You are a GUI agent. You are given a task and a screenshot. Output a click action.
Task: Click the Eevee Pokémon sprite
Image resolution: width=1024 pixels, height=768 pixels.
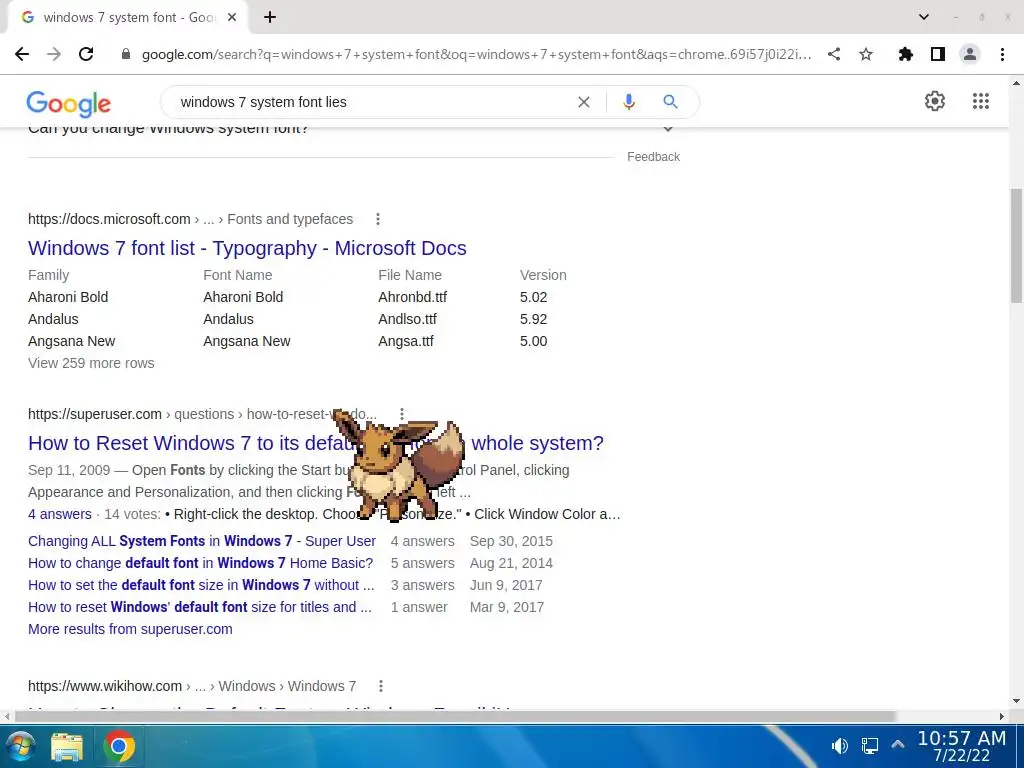400,467
